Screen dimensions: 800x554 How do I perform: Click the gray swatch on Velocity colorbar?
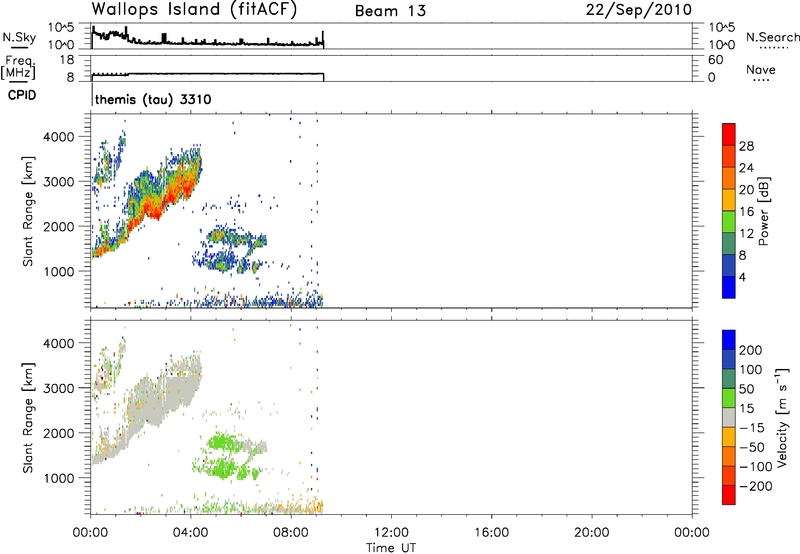[729, 418]
